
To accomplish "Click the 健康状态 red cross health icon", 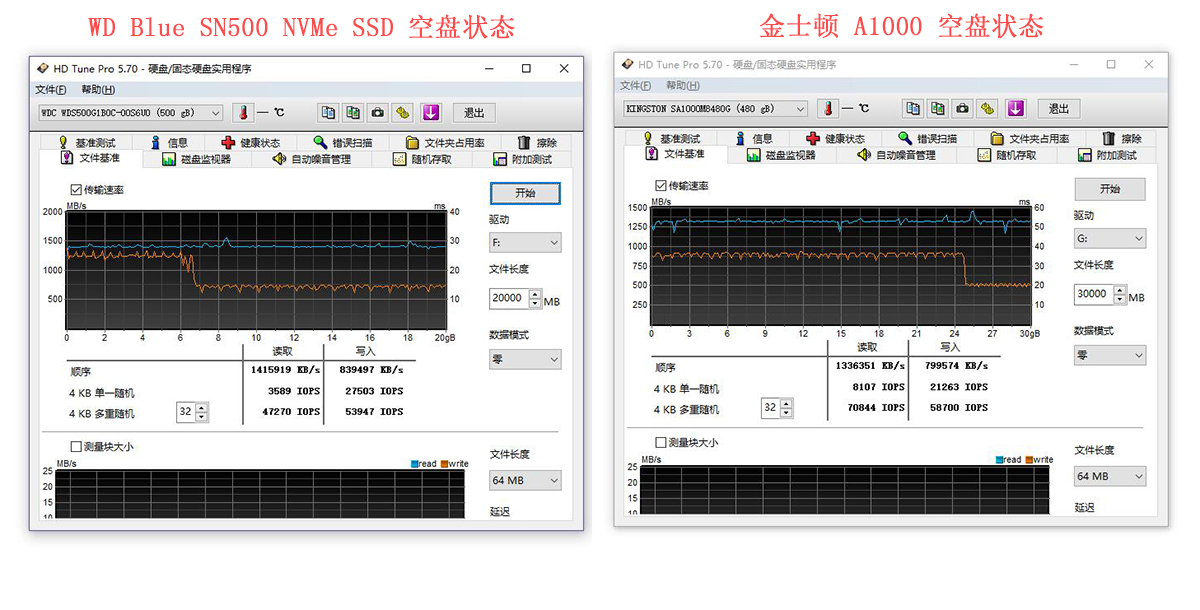I will (x=228, y=141).
